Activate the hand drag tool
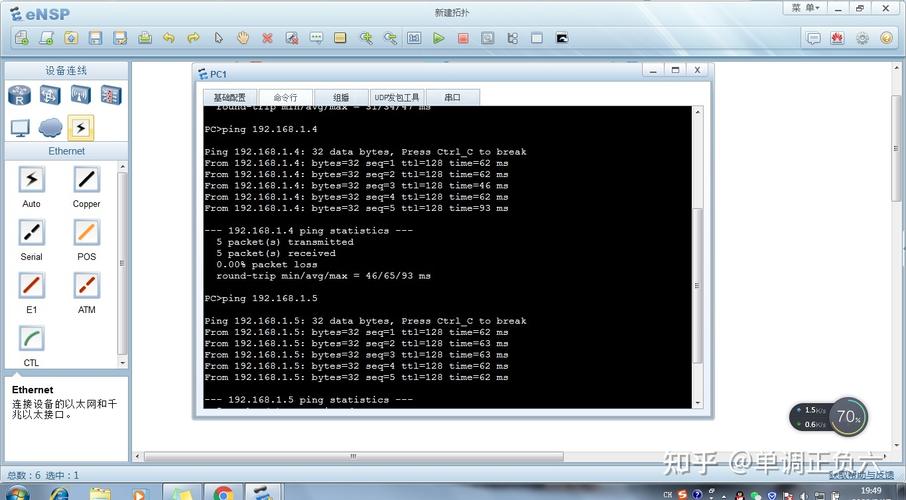This screenshot has height=500, width=906. (x=242, y=38)
